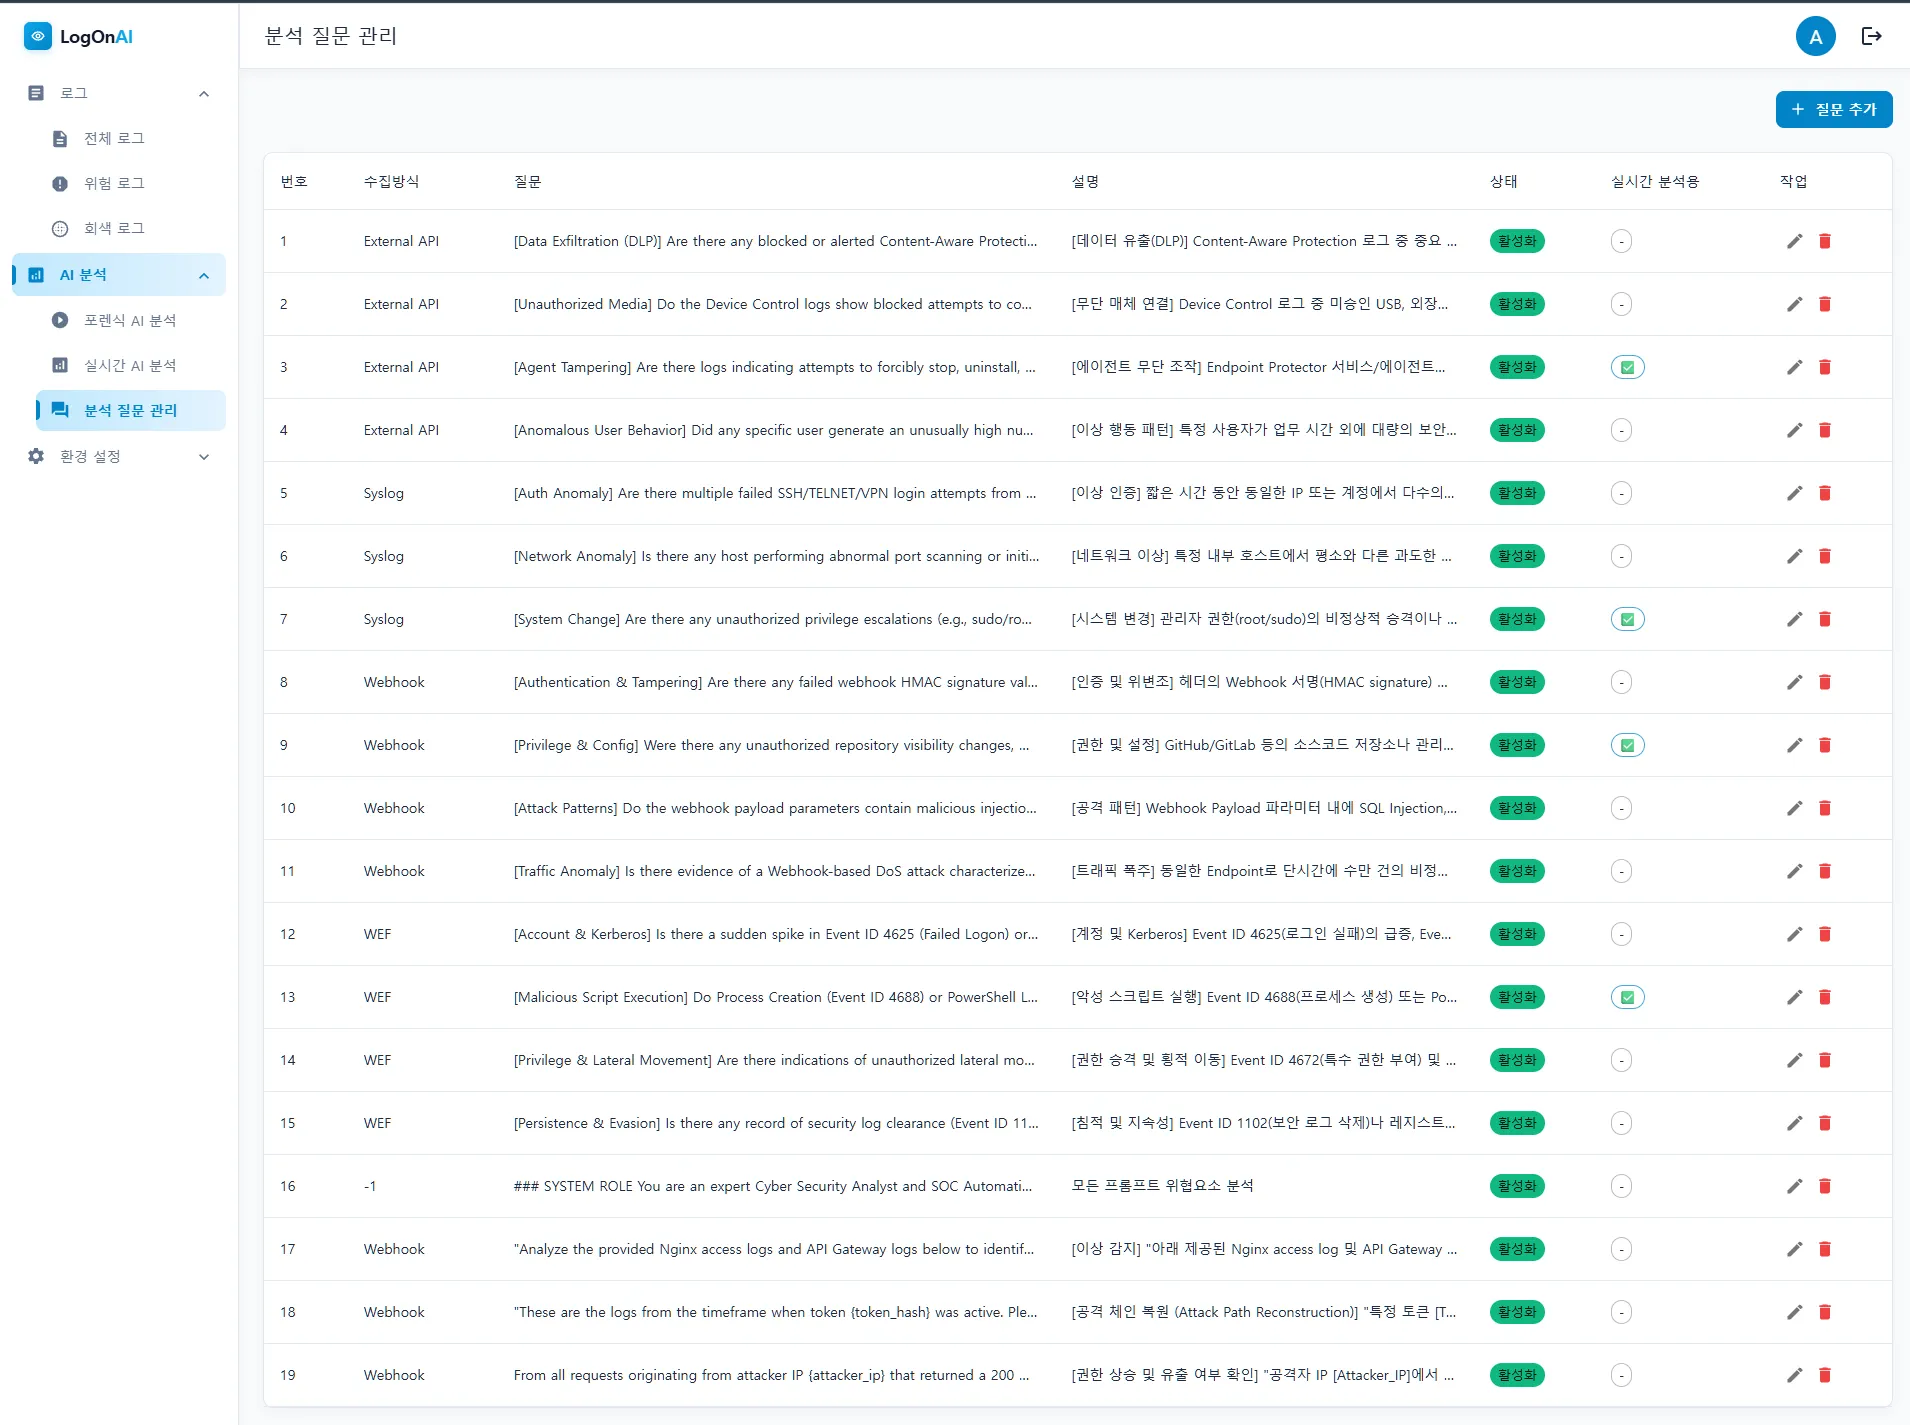Click the logout icon in the header
This screenshot has height=1425, width=1910.
[x=1871, y=36]
